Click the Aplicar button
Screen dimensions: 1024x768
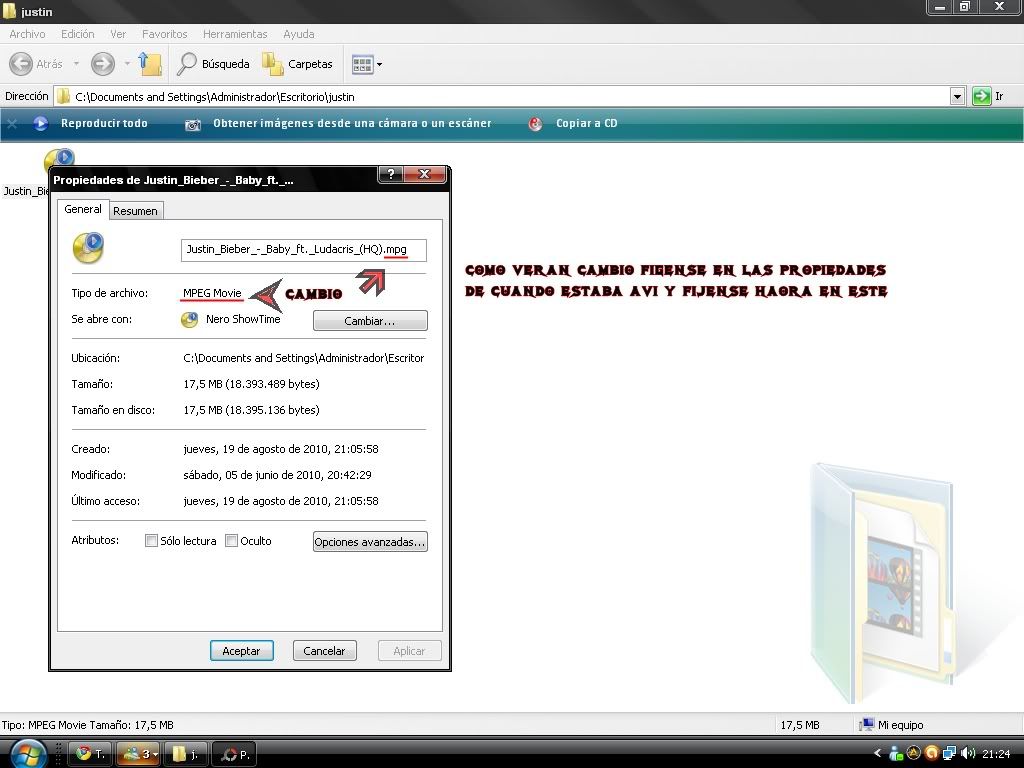tap(409, 650)
